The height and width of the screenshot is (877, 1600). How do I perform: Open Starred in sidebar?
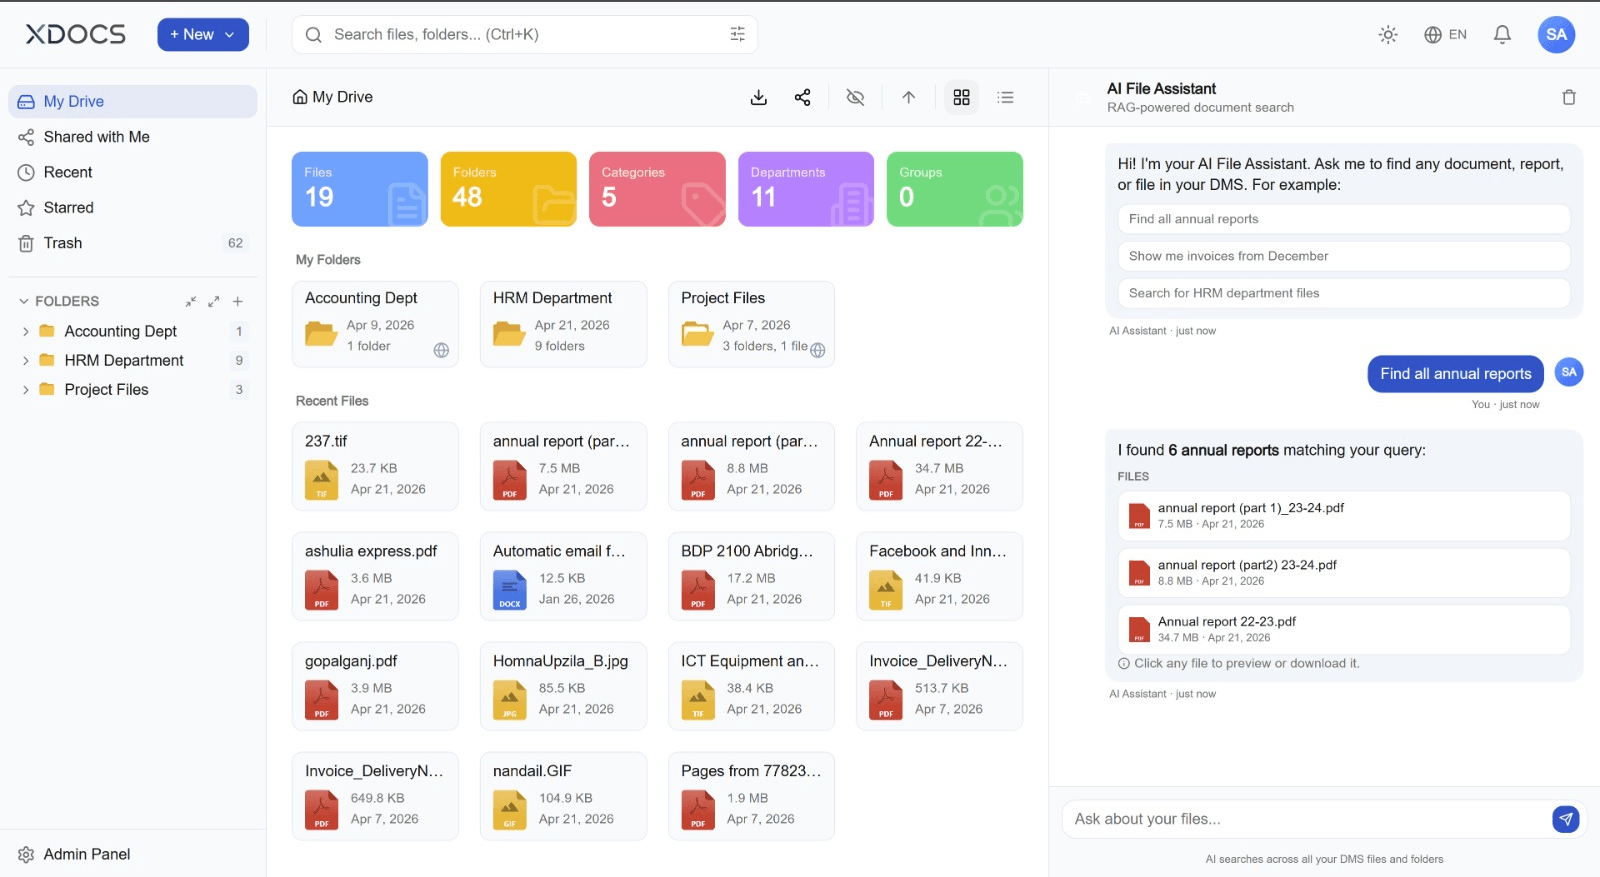pyautogui.click(x=133, y=207)
